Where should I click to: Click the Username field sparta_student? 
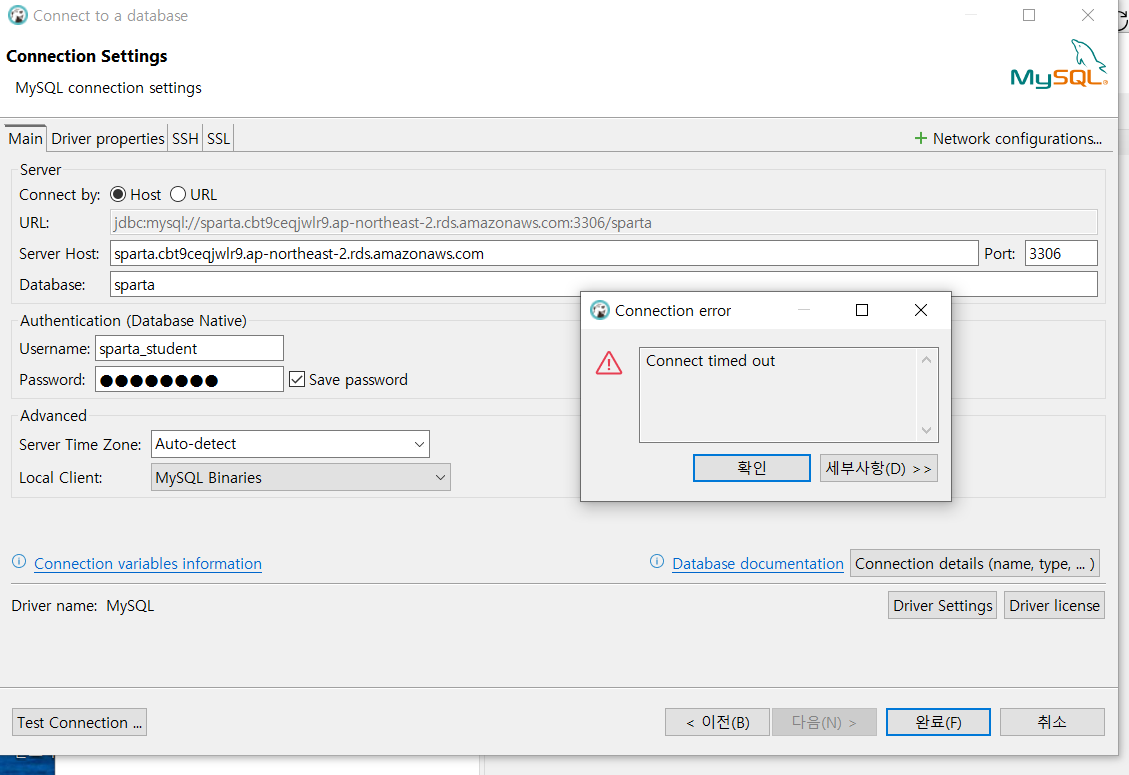click(x=189, y=349)
